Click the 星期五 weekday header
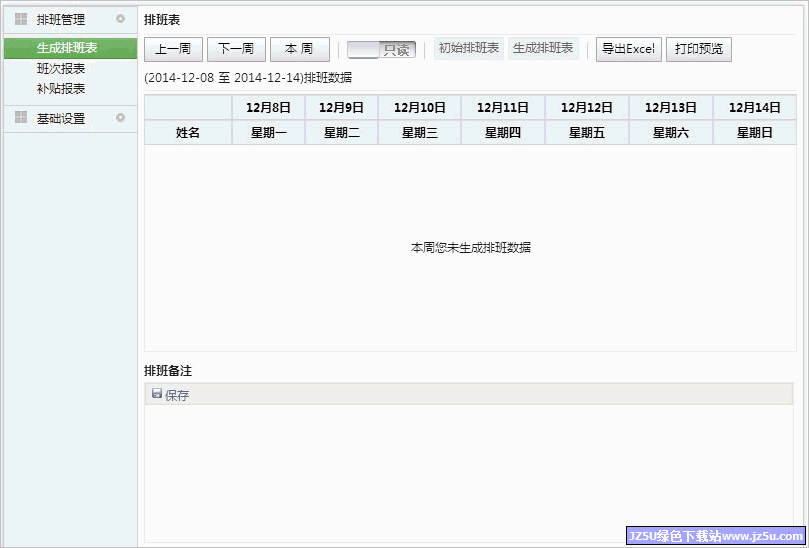 tap(587, 133)
